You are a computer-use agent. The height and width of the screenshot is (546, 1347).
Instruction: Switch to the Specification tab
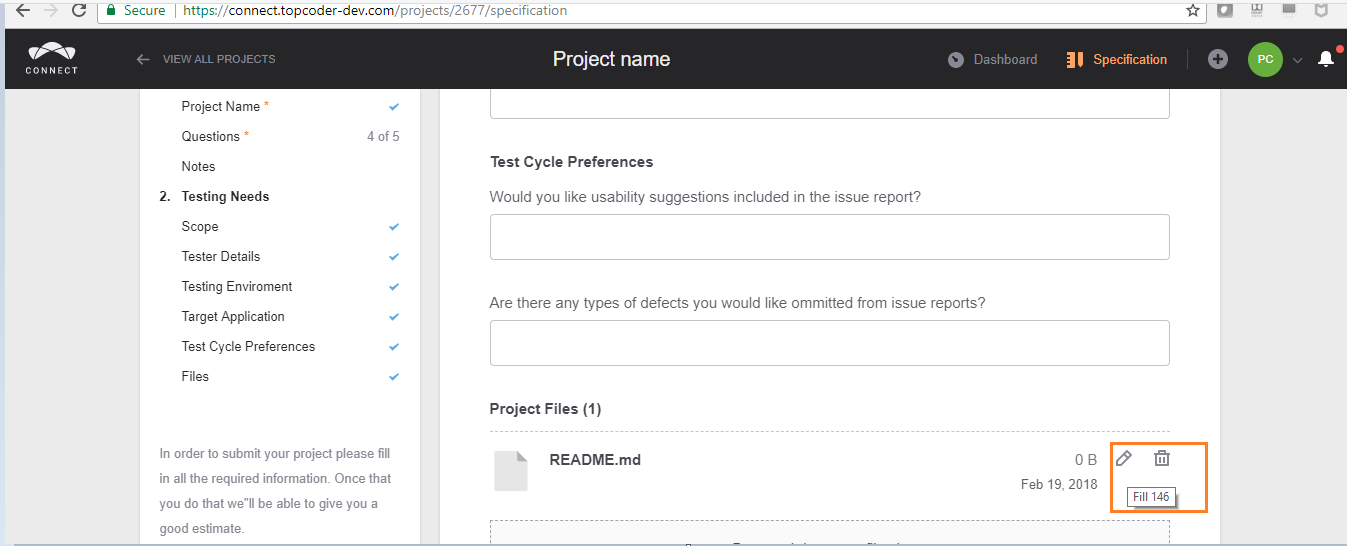click(1117, 59)
